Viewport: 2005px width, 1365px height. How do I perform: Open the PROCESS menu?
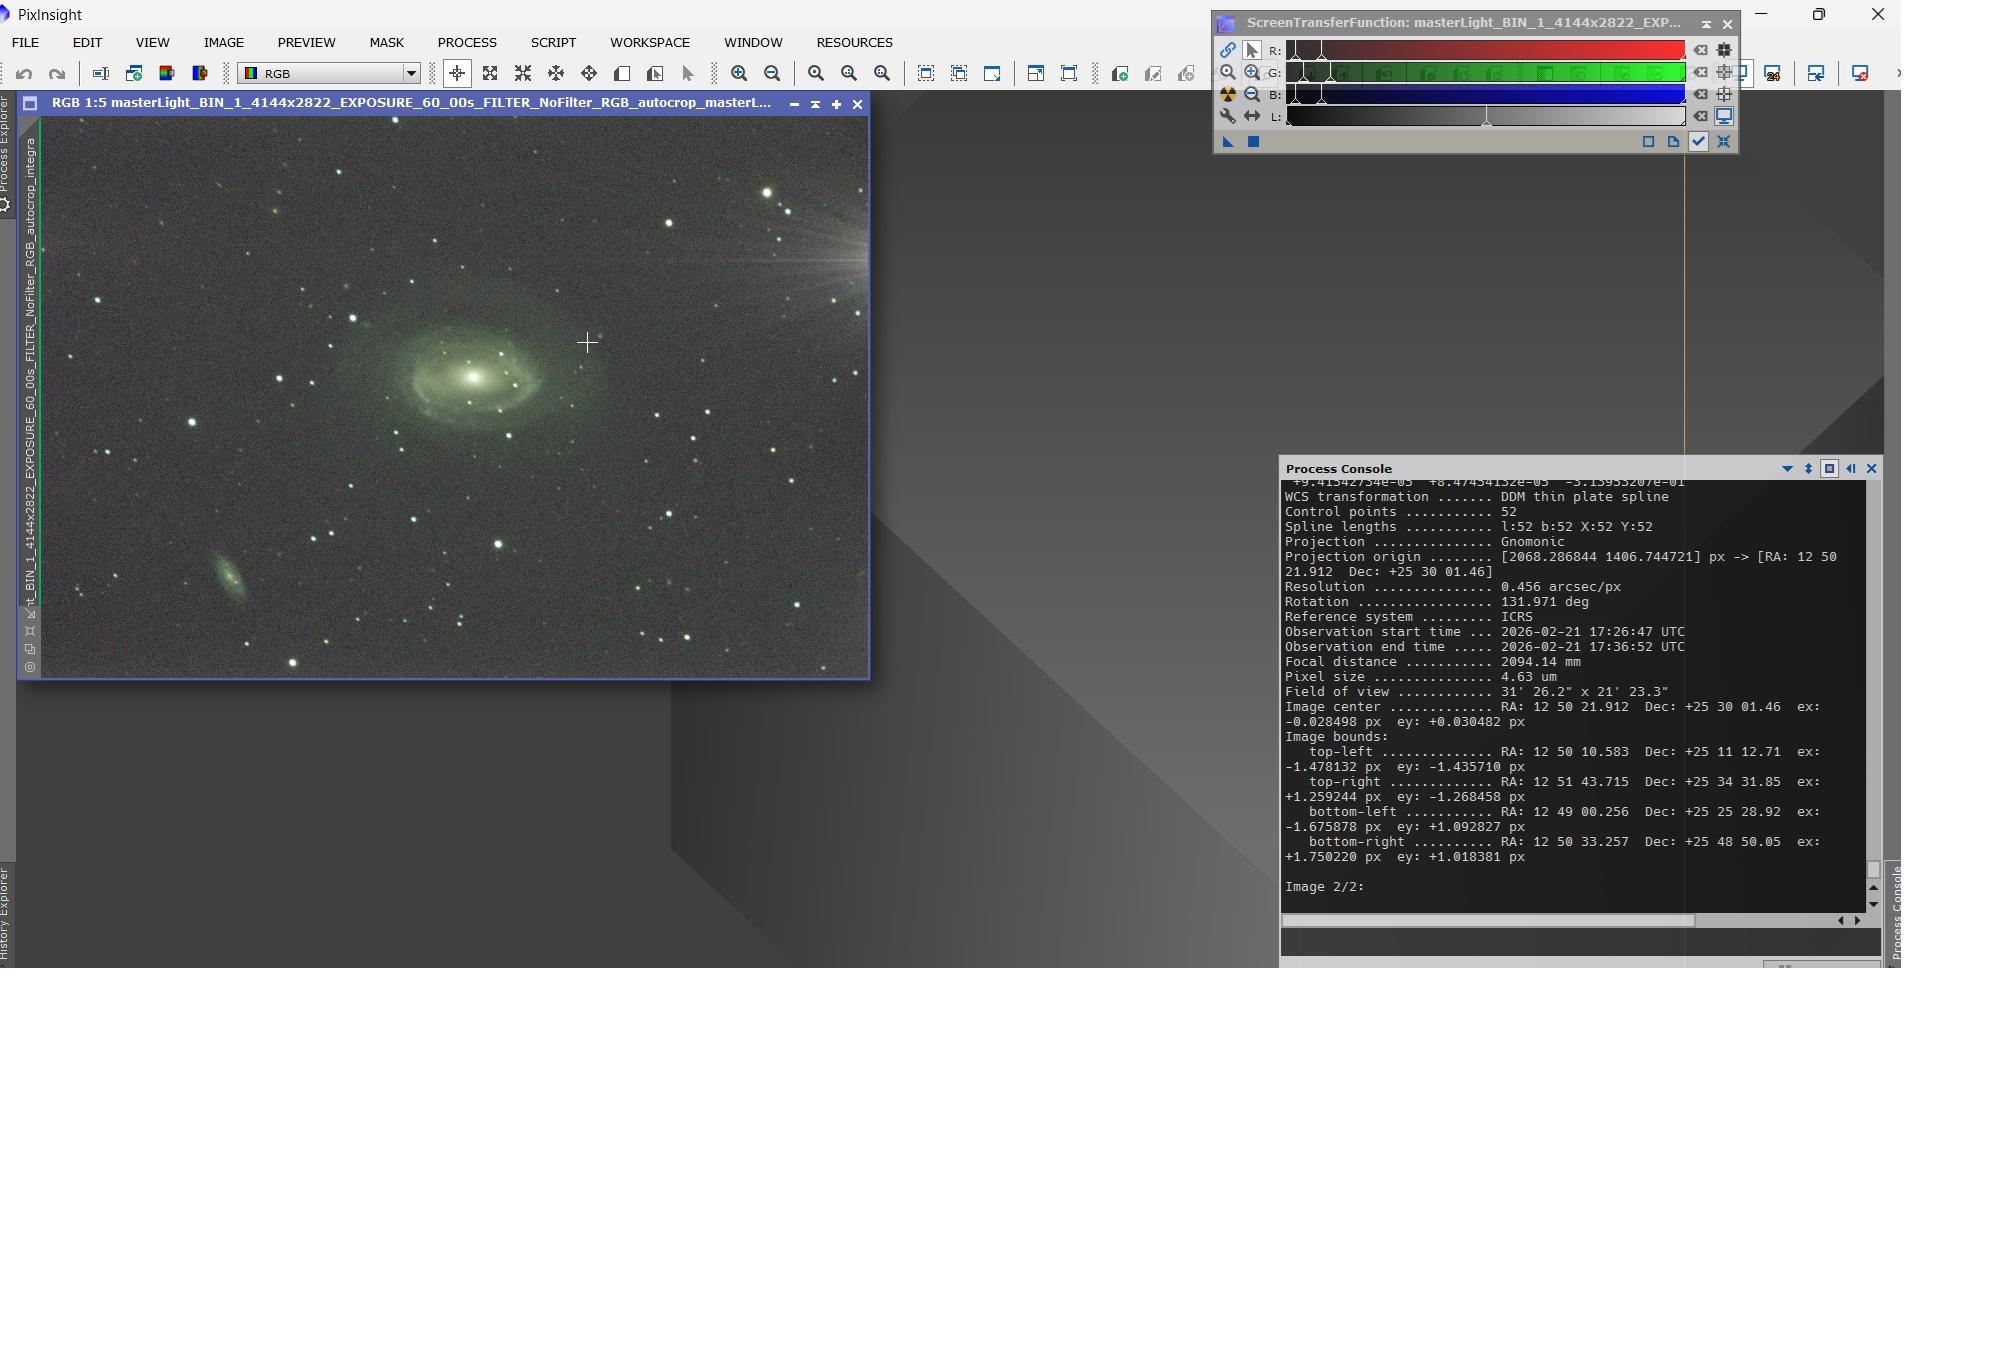point(466,42)
